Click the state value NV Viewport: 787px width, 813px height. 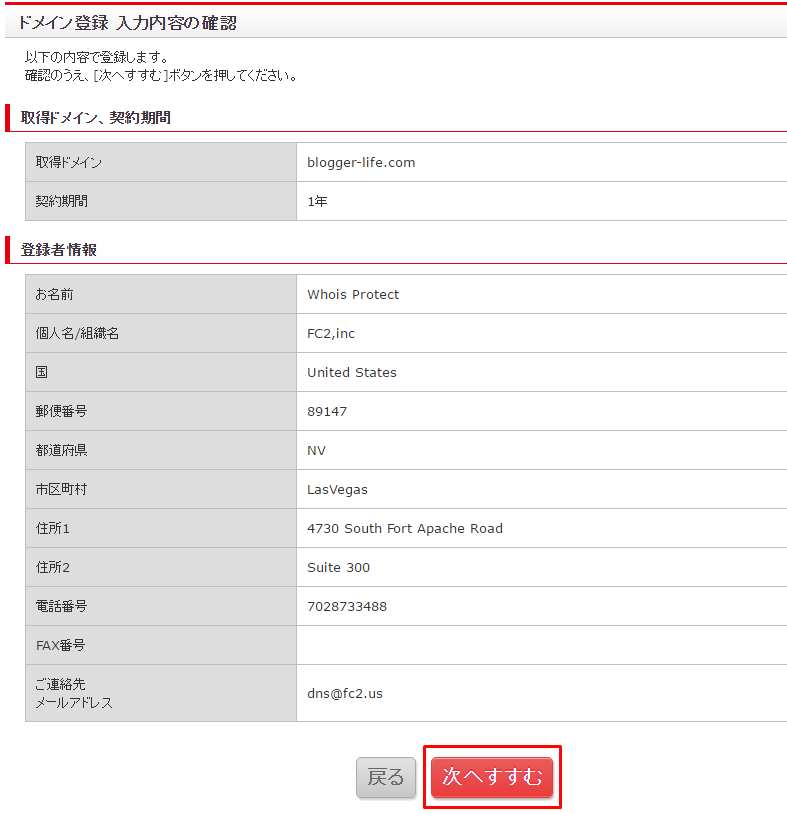316,451
